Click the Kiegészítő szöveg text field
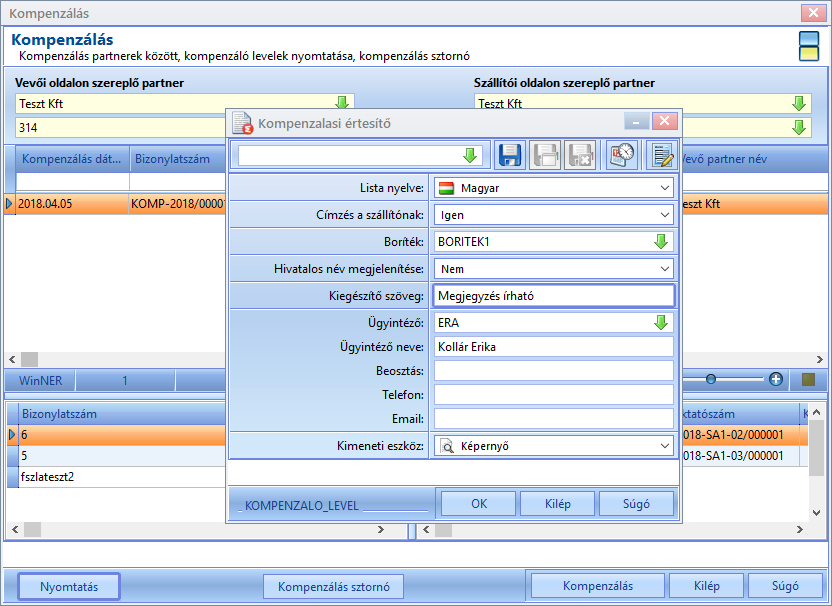The width and height of the screenshot is (832, 606). coord(554,296)
